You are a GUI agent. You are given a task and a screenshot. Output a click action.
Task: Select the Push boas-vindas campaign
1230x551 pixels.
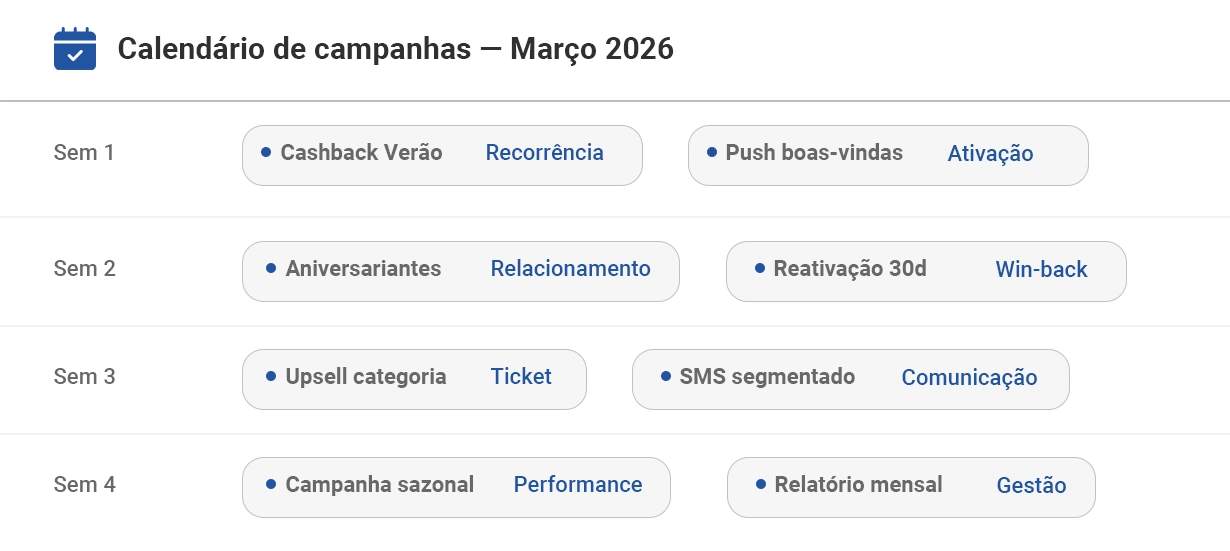814,153
